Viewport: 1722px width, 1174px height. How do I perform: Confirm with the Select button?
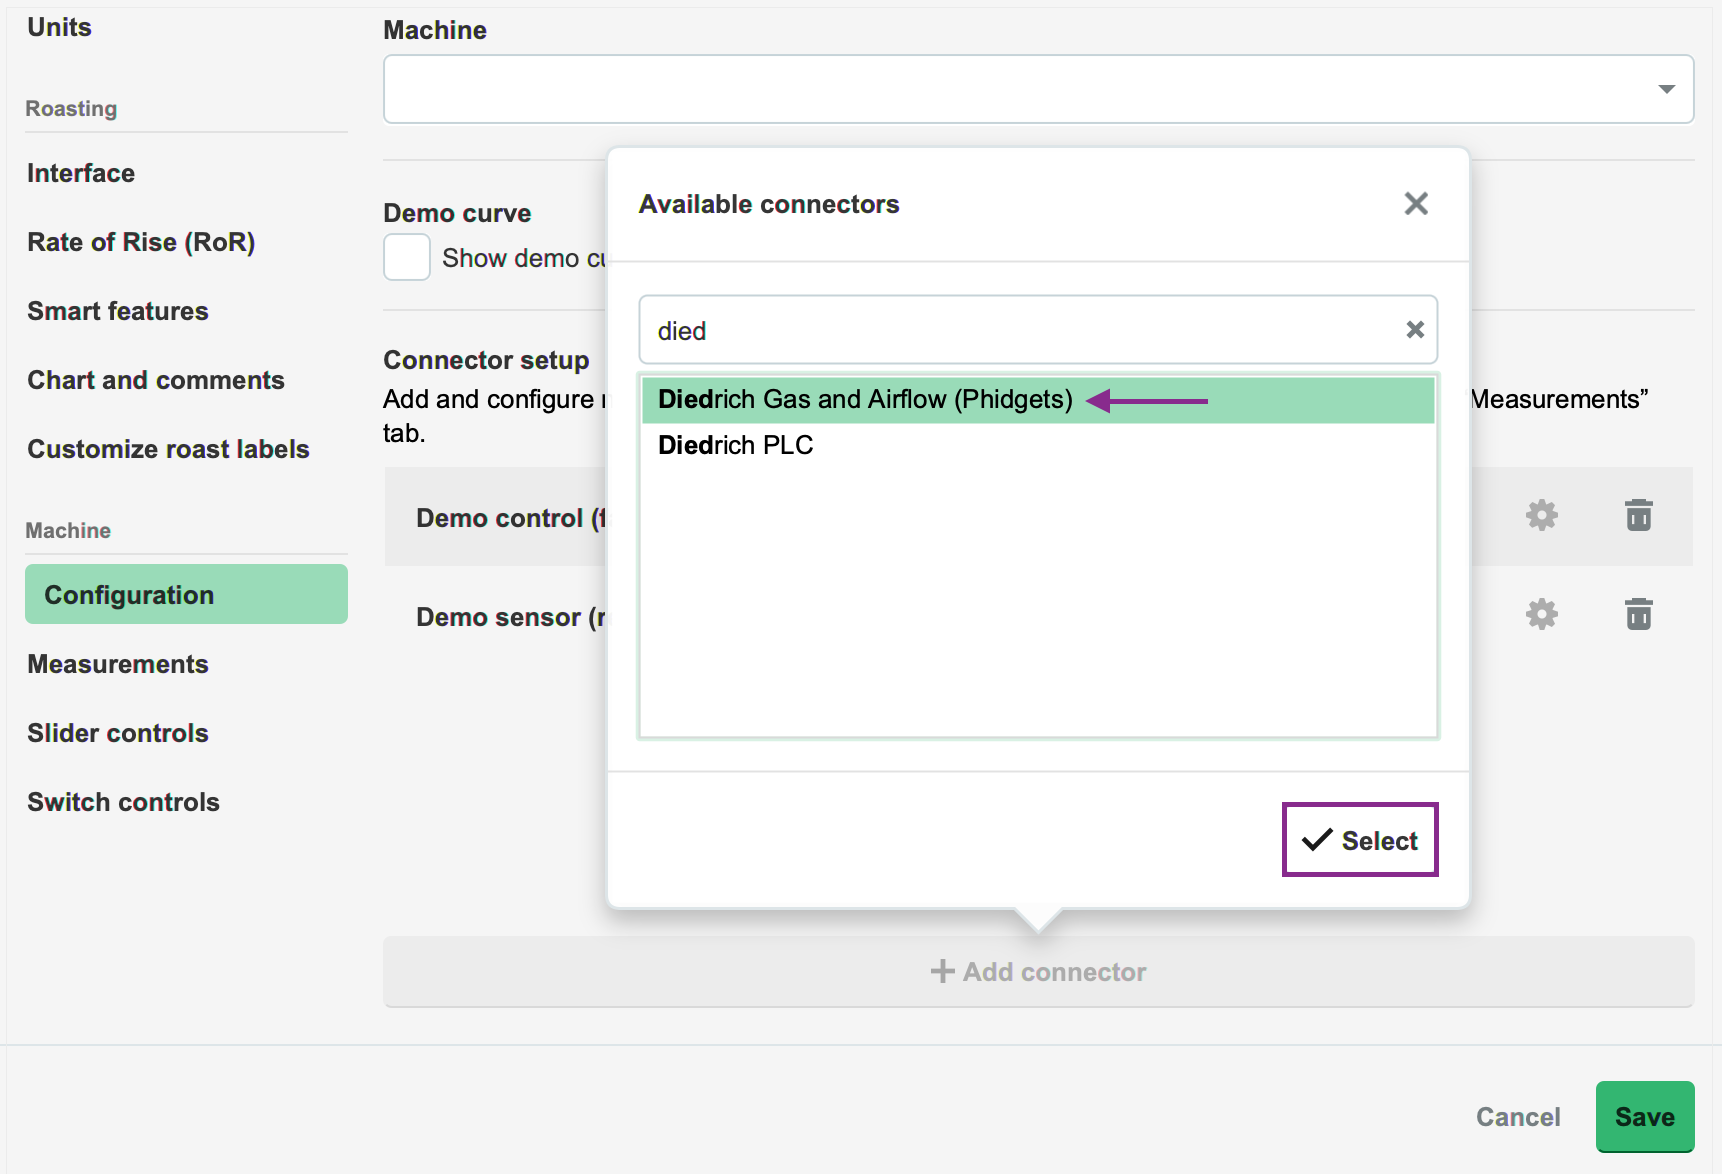coord(1360,840)
